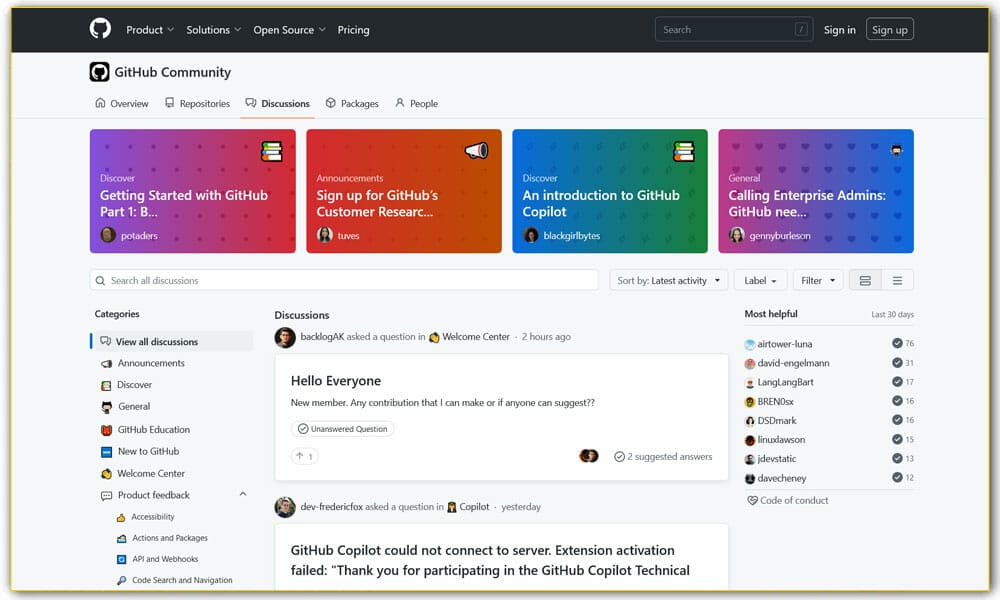Upvote the Hello Everyone discussion

304,455
